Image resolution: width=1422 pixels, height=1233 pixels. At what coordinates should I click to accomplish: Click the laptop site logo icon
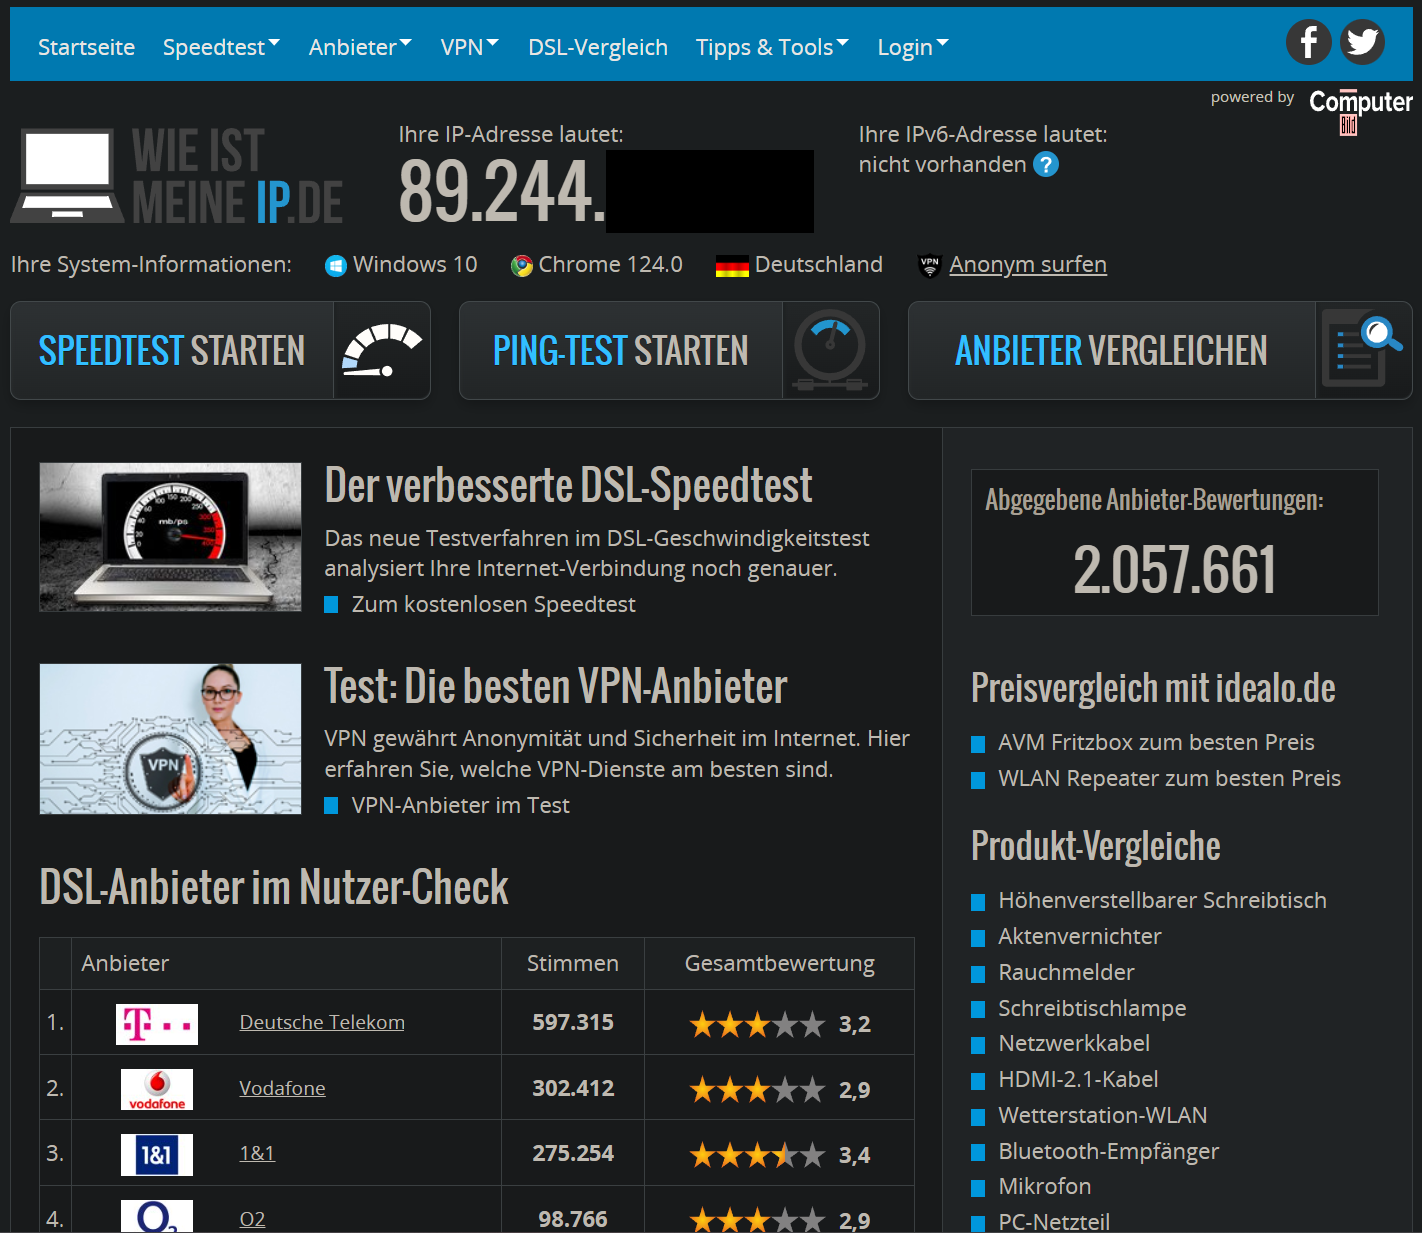coord(67,175)
